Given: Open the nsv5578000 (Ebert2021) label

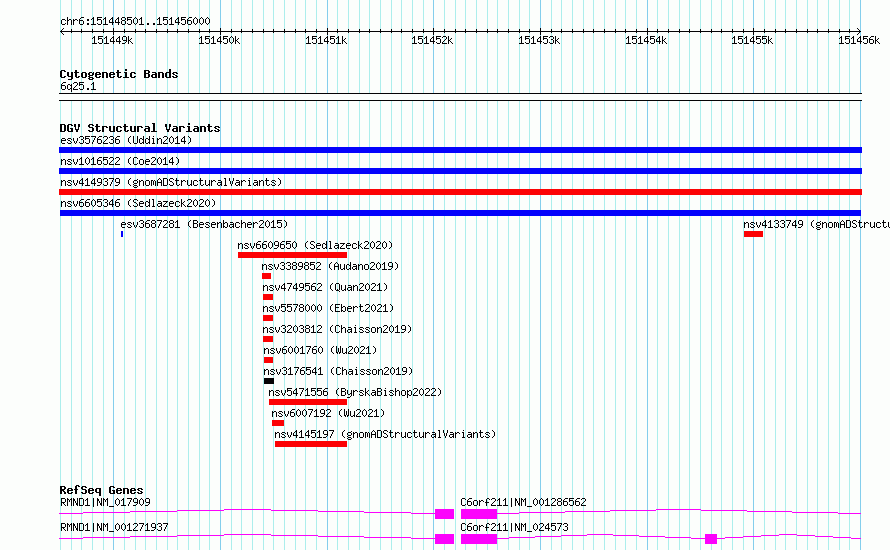Looking at the screenshot, I should click(x=328, y=308).
